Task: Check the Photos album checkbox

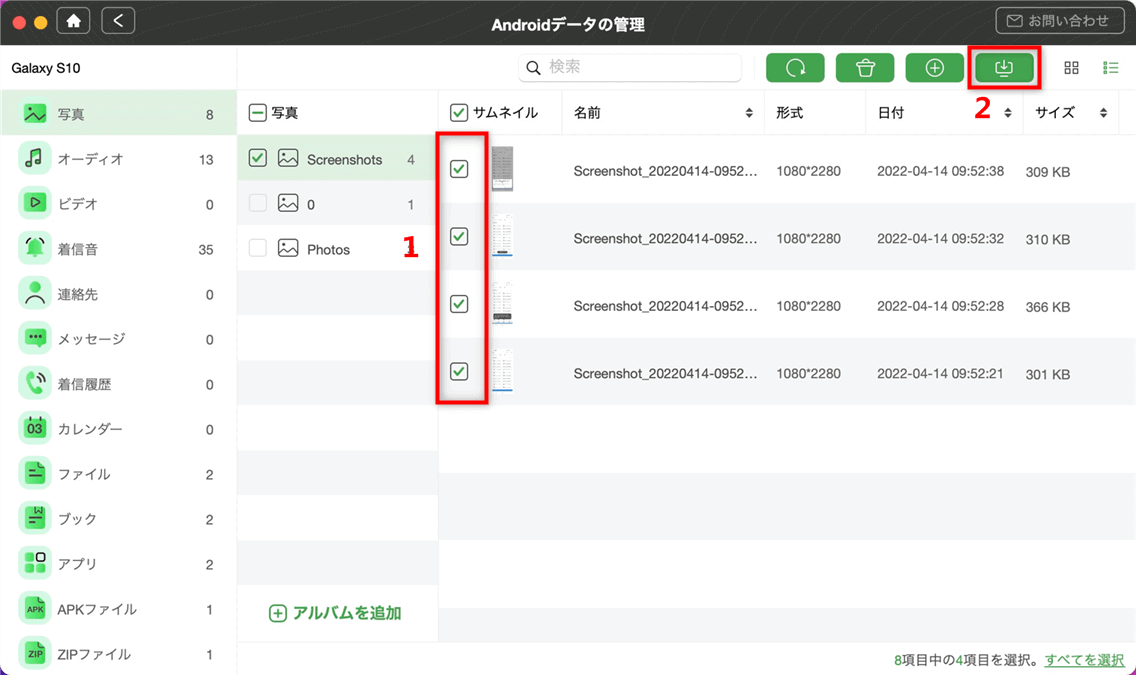Action: tap(257, 248)
